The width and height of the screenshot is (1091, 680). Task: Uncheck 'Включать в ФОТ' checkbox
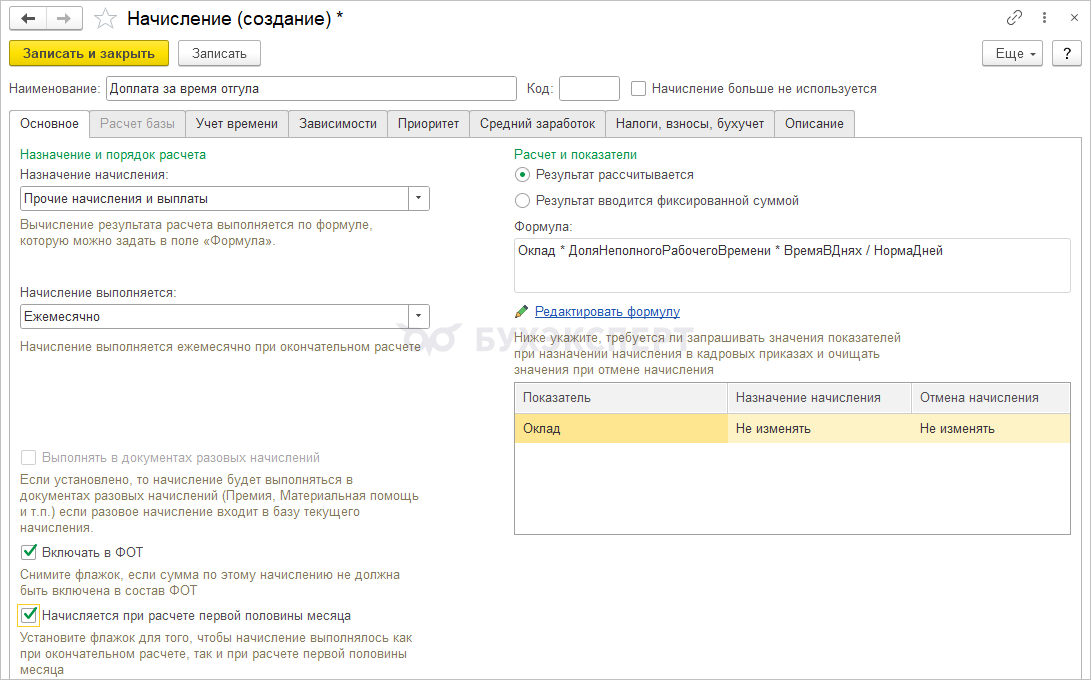point(29,552)
